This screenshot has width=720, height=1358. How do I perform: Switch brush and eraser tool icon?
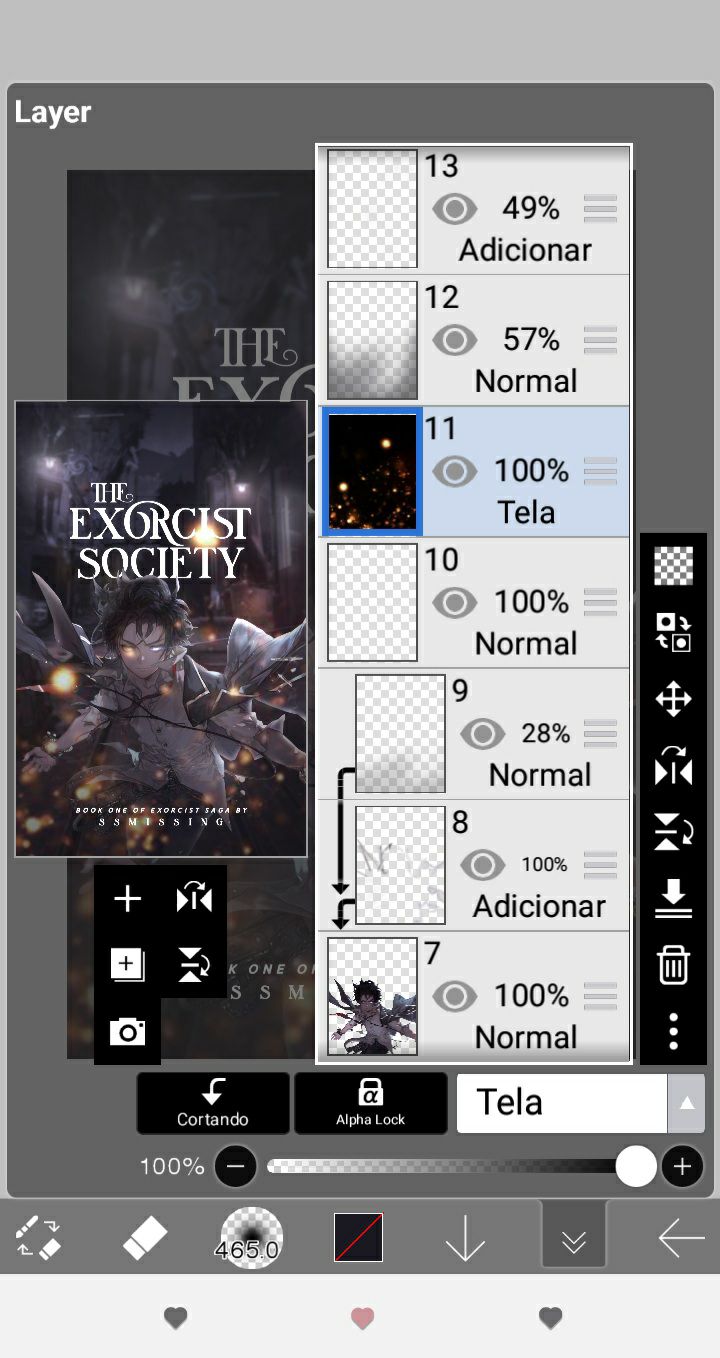coord(40,1238)
